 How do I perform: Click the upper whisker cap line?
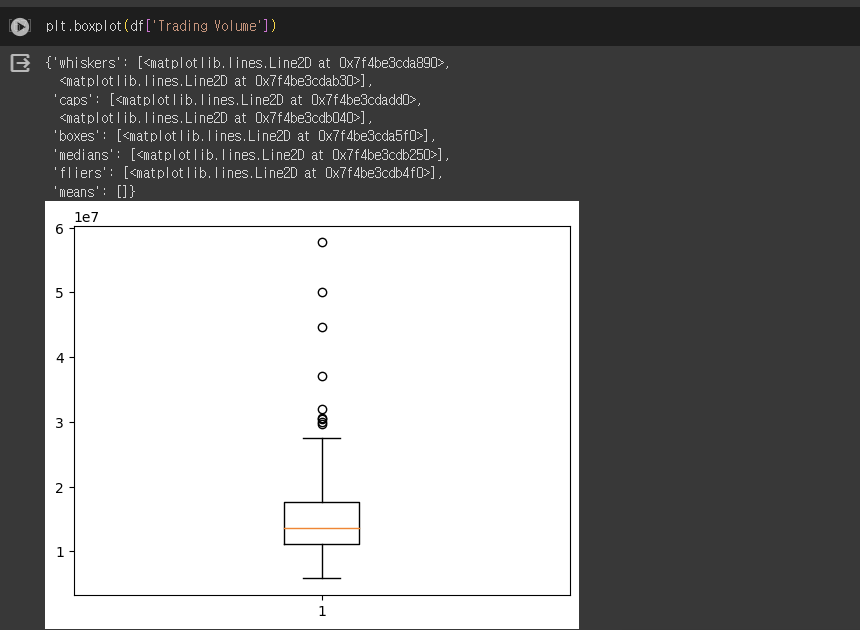(x=322, y=439)
